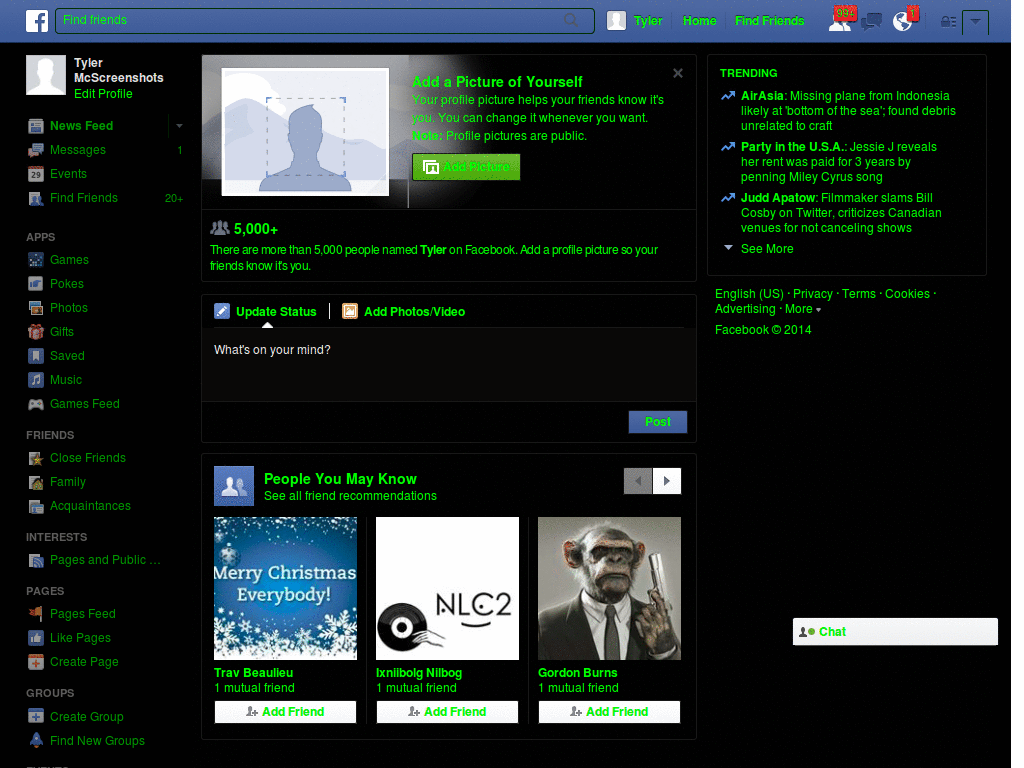Add Gordon Burns as friend

point(609,712)
